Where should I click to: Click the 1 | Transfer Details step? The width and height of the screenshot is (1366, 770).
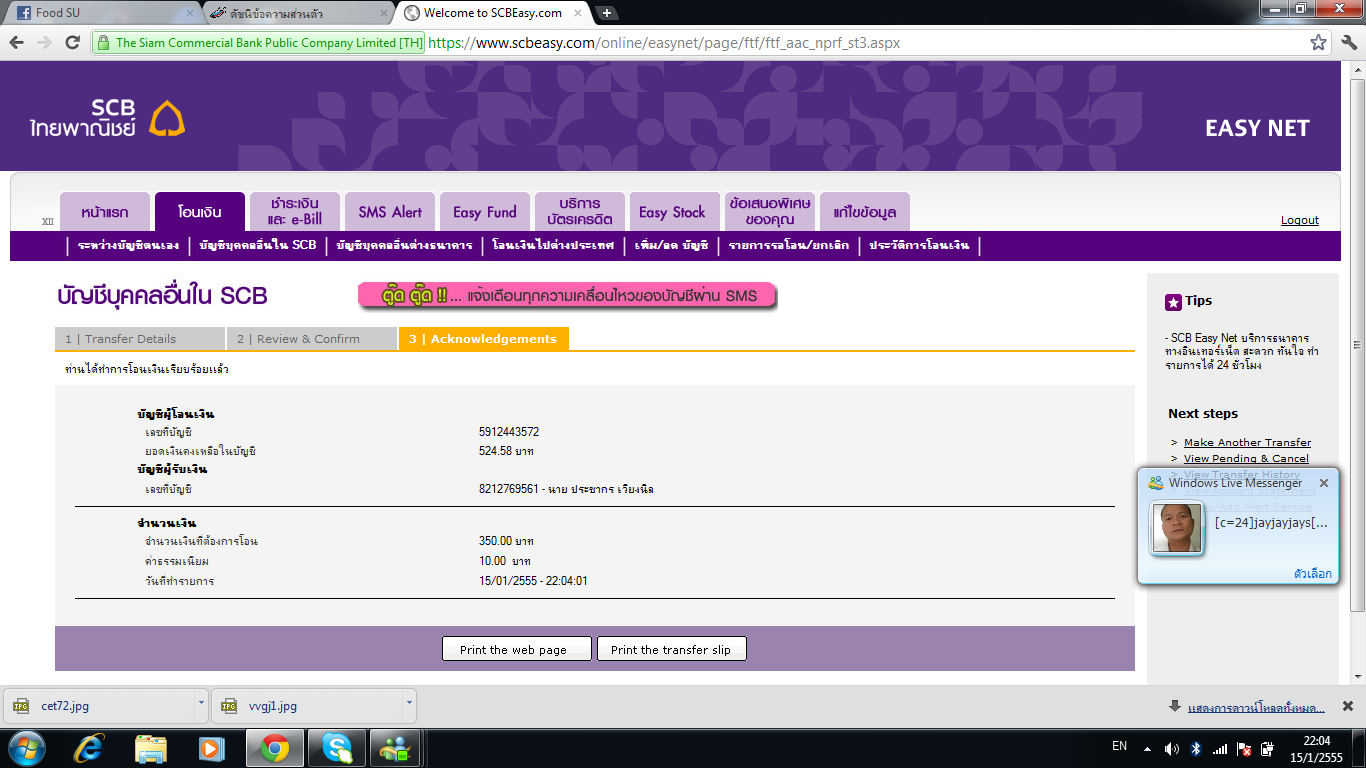pos(140,339)
